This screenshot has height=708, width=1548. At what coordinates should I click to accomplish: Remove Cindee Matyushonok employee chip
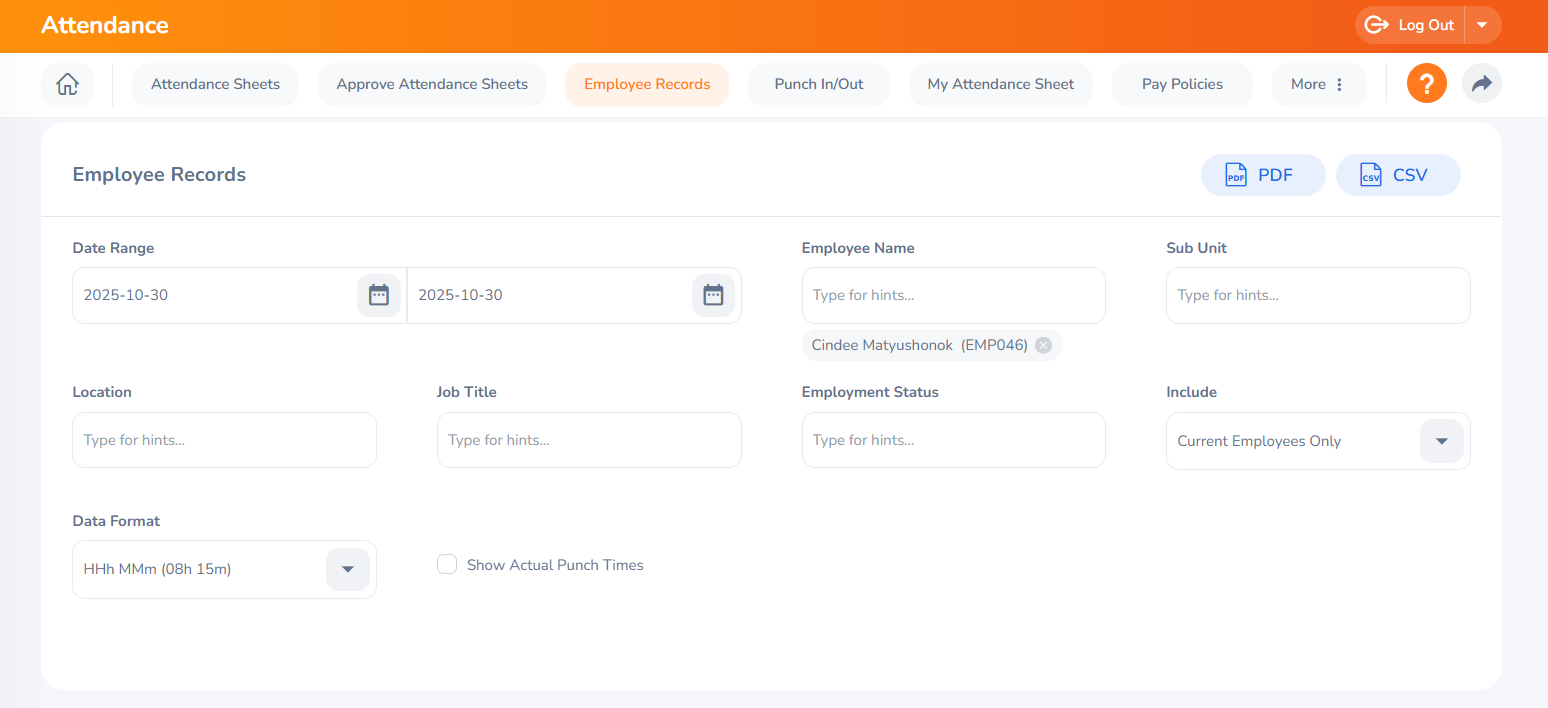[x=1043, y=345]
